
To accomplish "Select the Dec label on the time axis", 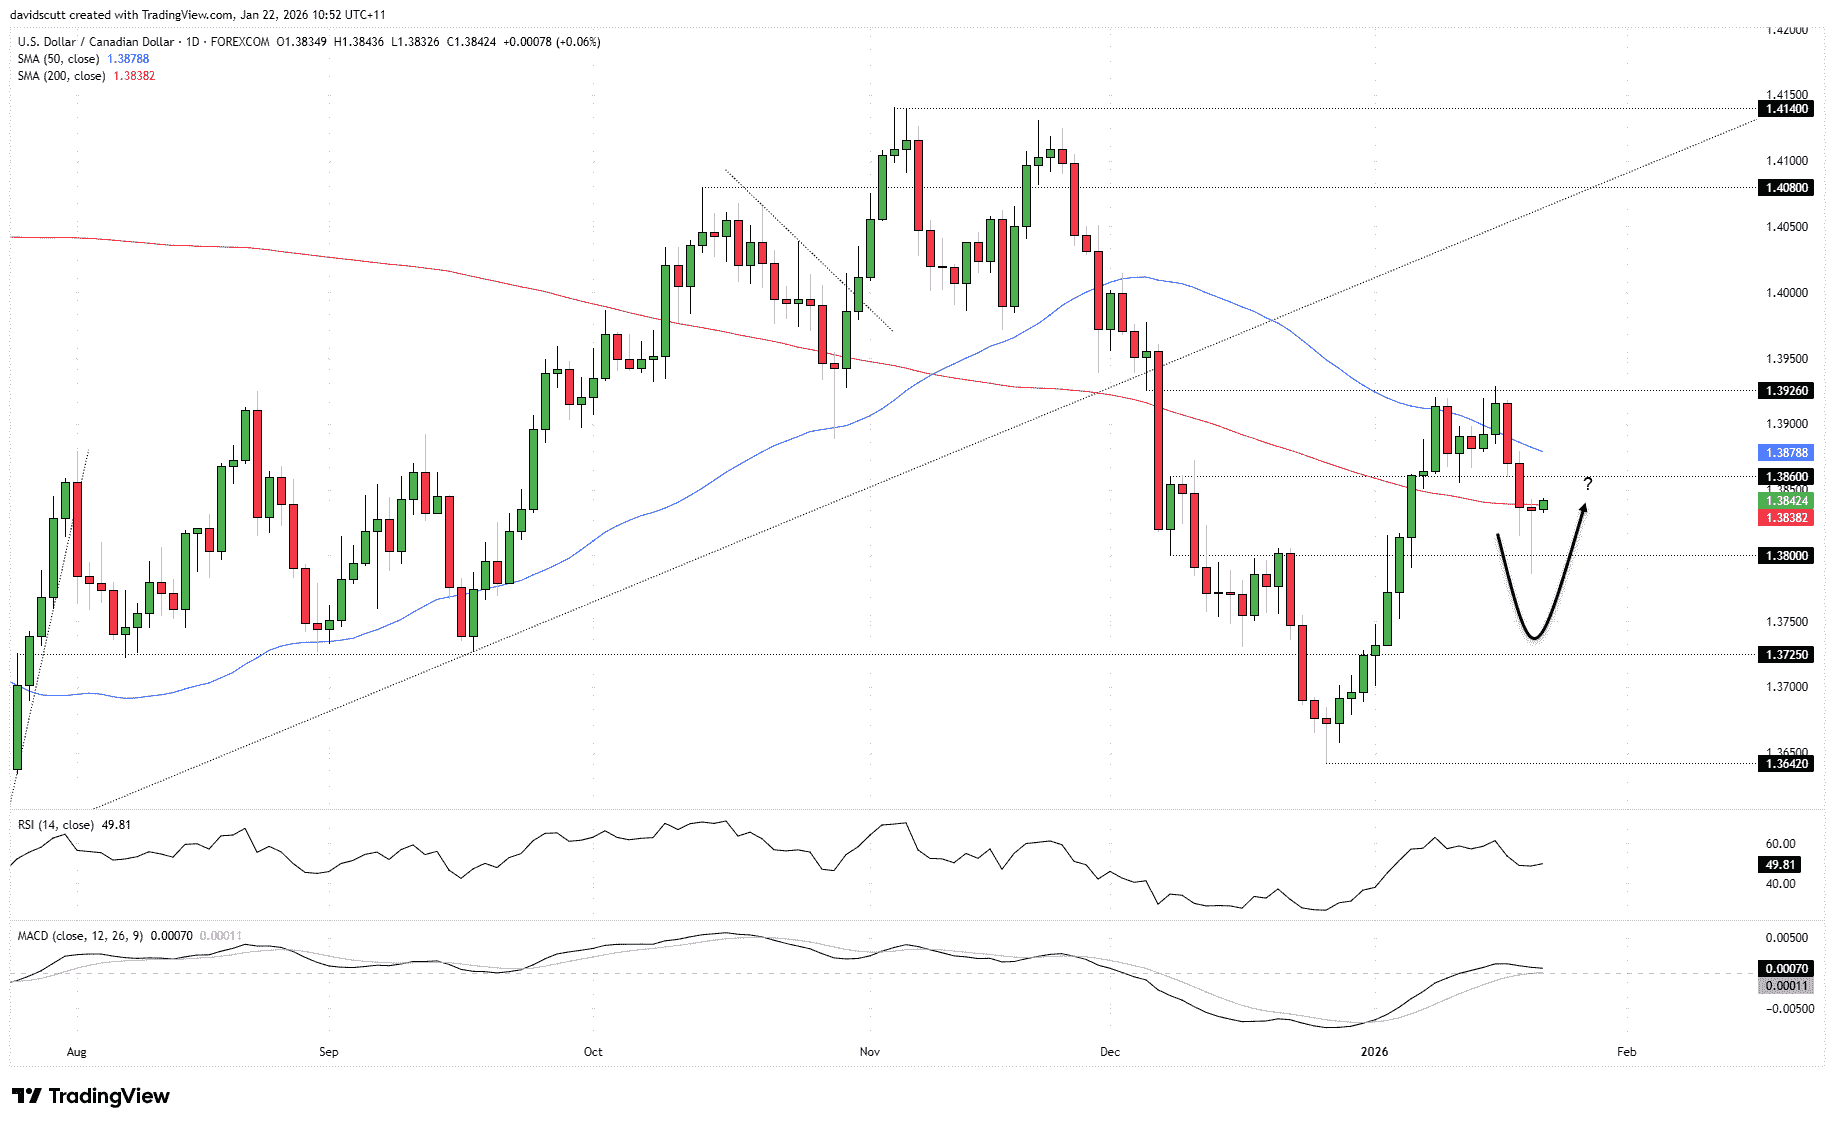I will [x=1110, y=1052].
